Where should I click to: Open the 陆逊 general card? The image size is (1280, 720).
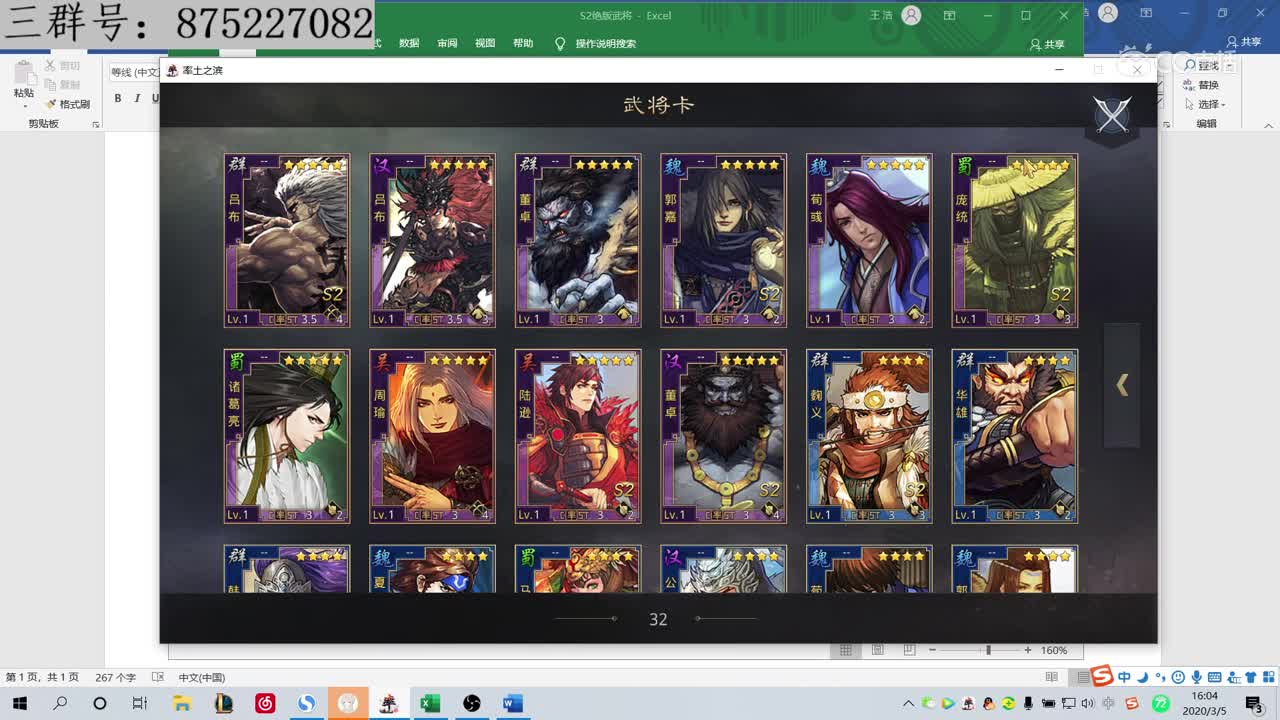[578, 436]
